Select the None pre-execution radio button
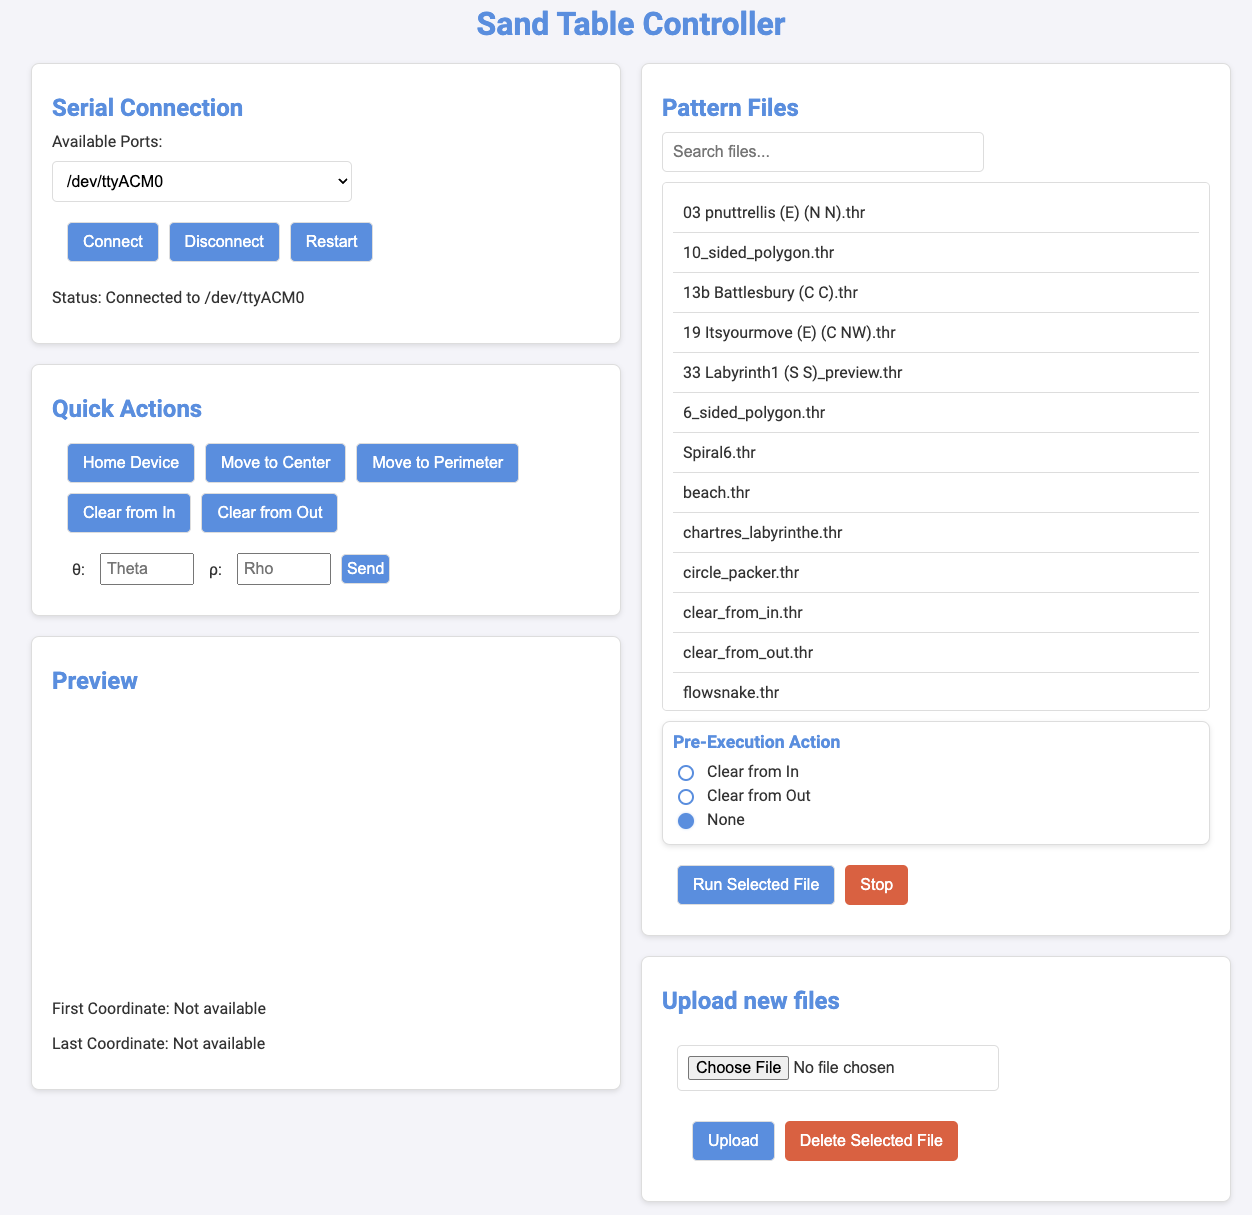1252x1215 pixels. point(686,821)
